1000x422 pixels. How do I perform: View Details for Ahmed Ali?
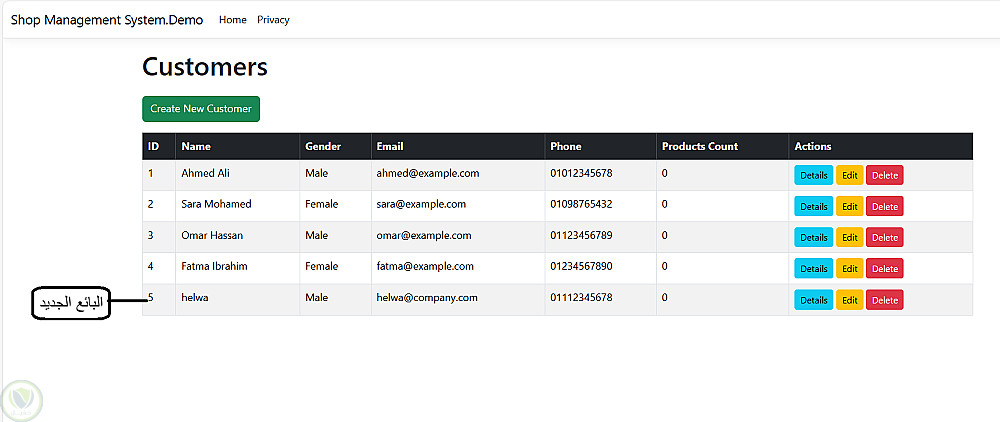813,175
